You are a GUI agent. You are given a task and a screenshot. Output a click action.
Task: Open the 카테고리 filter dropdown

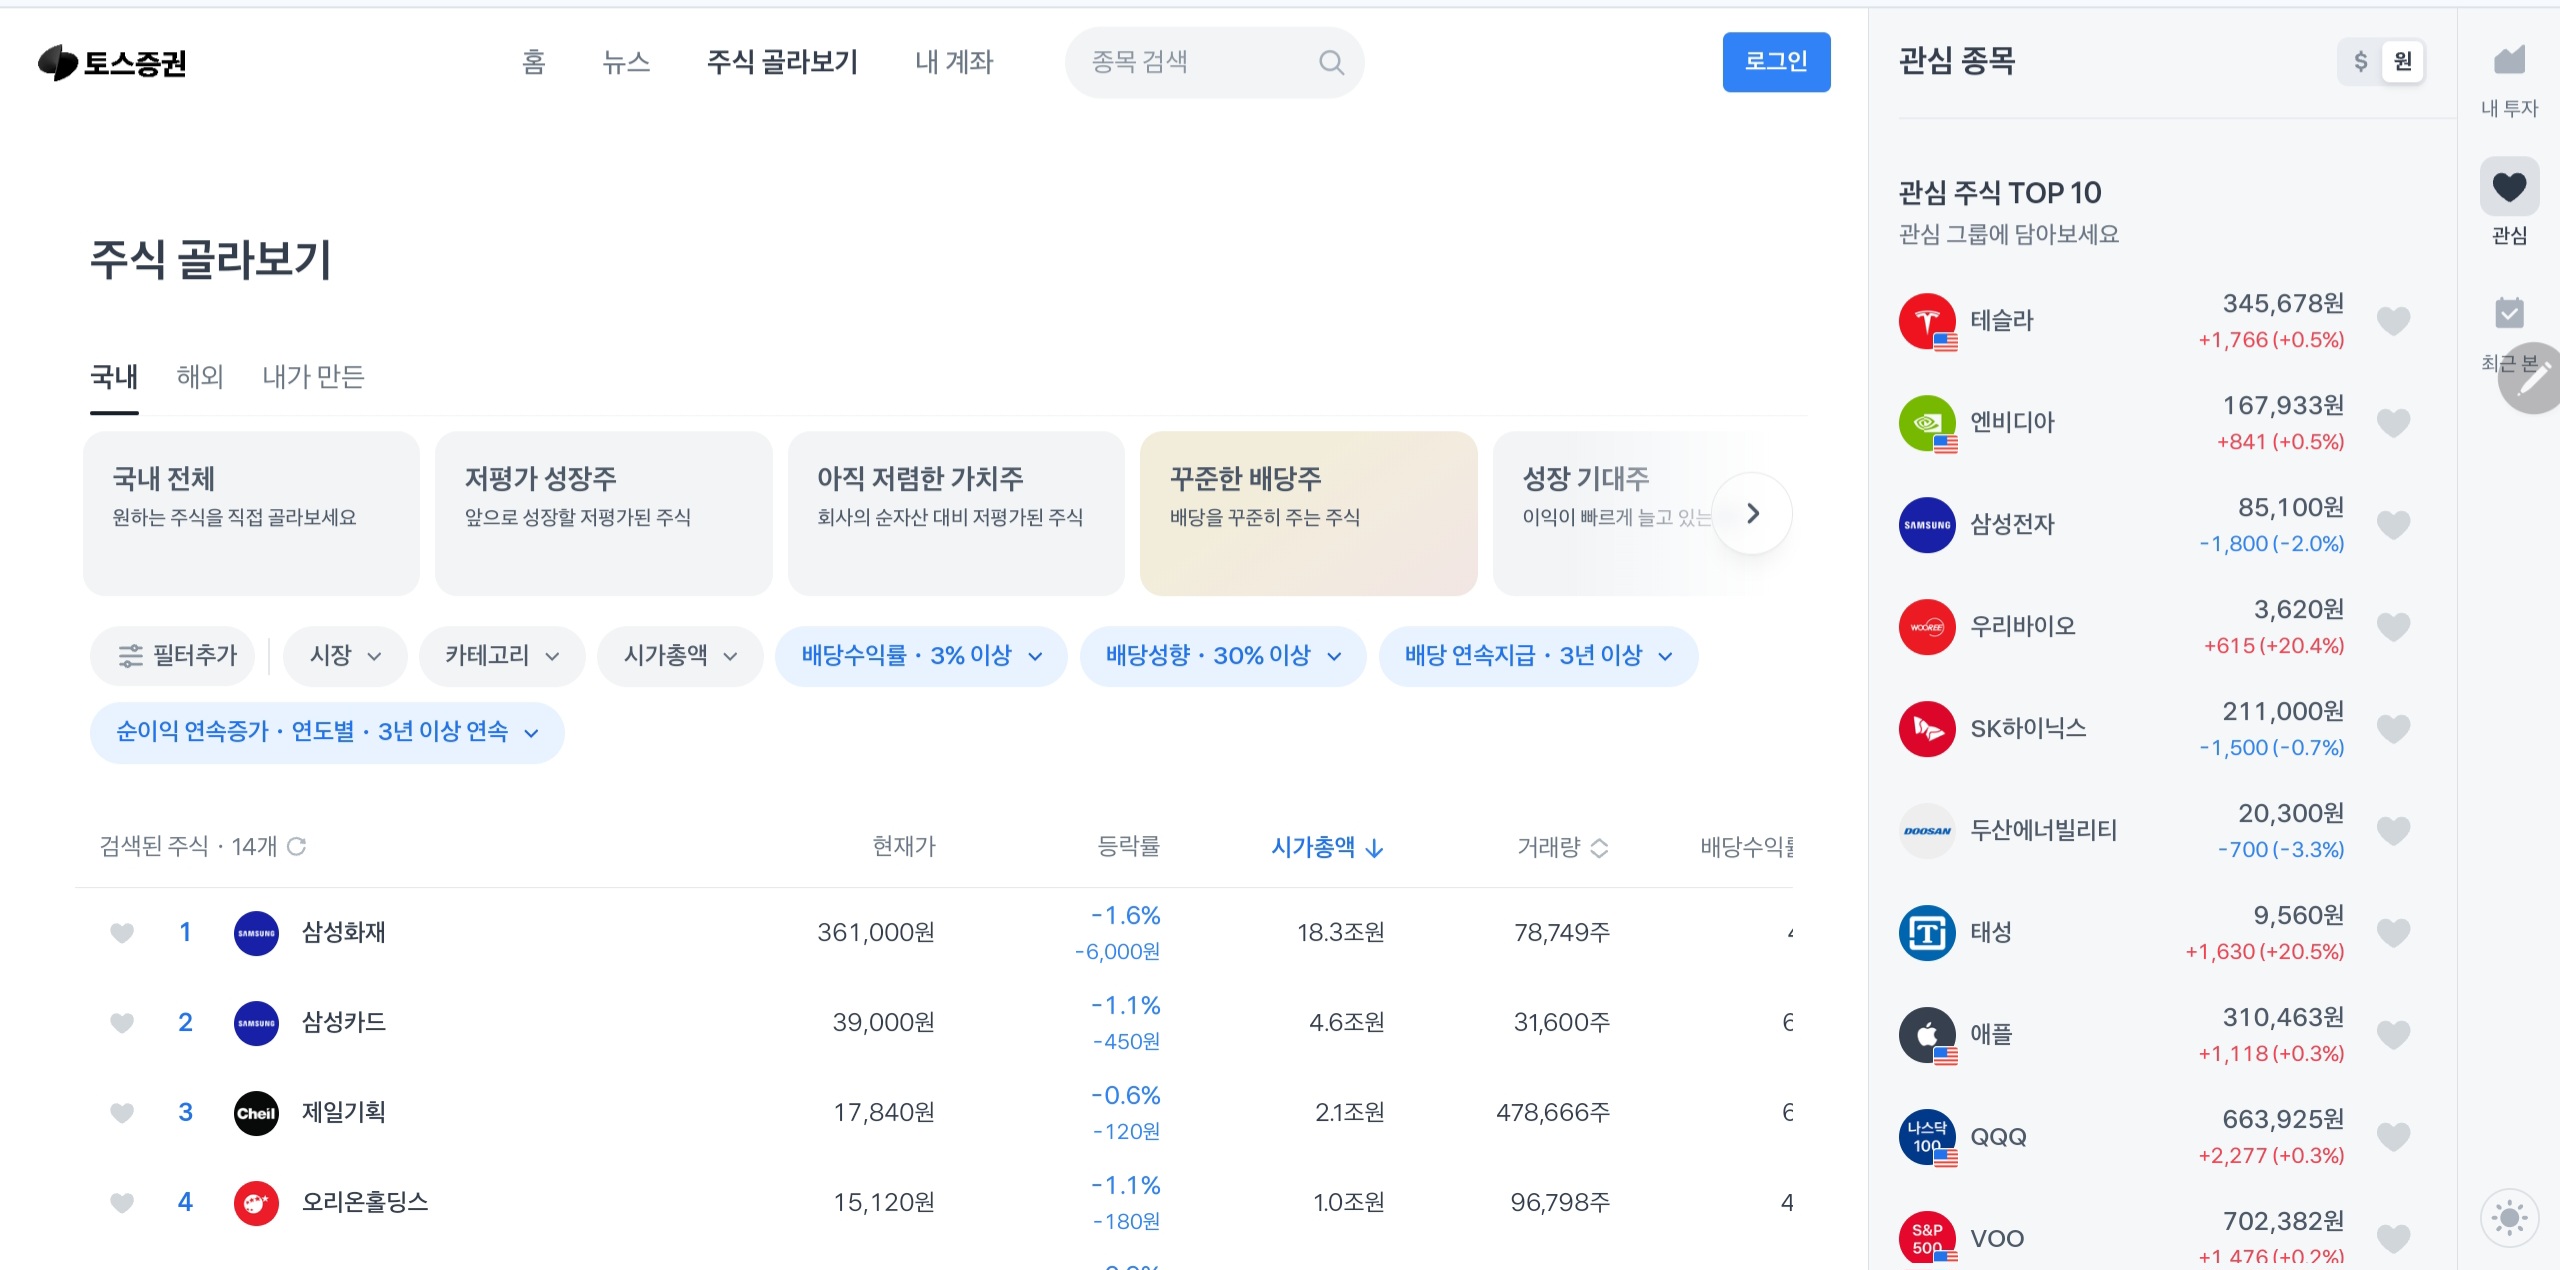pyautogui.click(x=502, y=656)
